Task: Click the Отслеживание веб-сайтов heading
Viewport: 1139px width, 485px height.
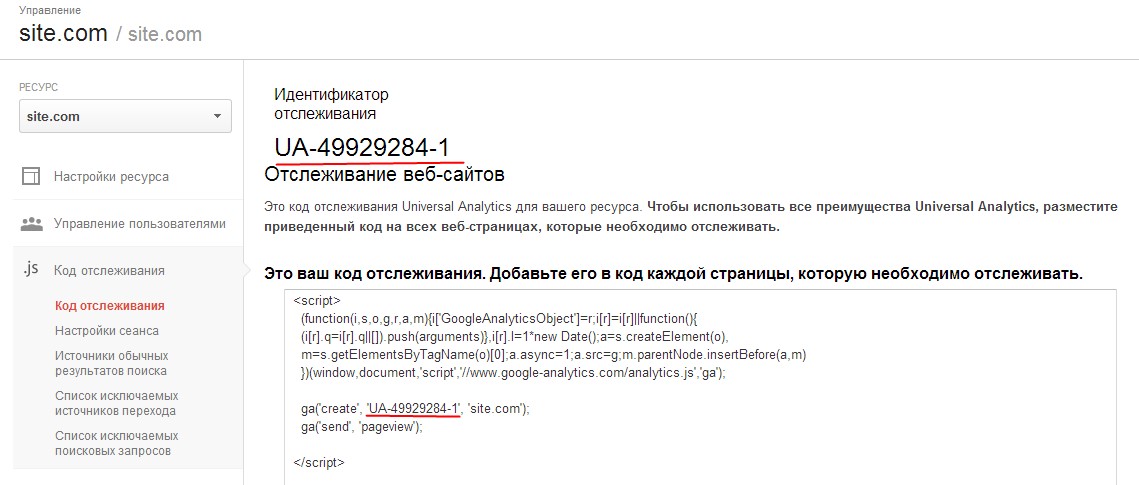Action: (x=385, y=175)
